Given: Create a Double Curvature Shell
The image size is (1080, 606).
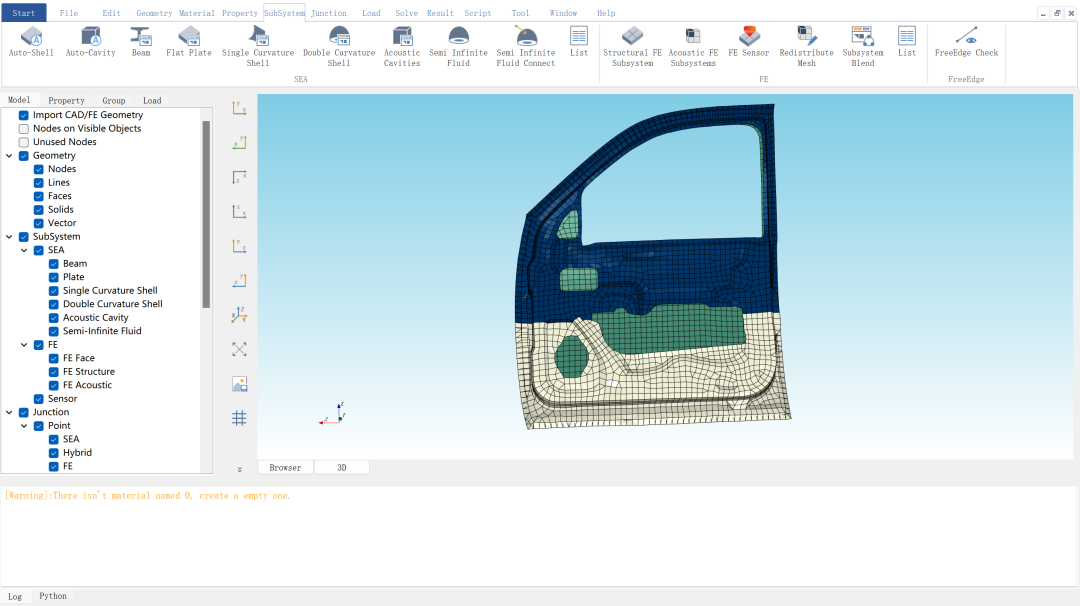Looking at the screenshot, I should (x=339, y=46).
